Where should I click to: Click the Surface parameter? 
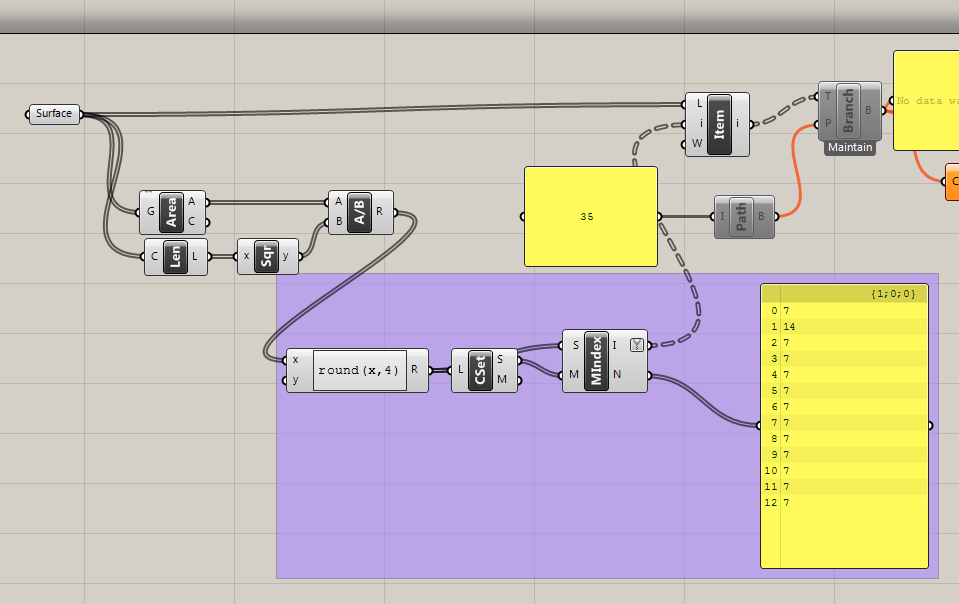click(54, 114)
